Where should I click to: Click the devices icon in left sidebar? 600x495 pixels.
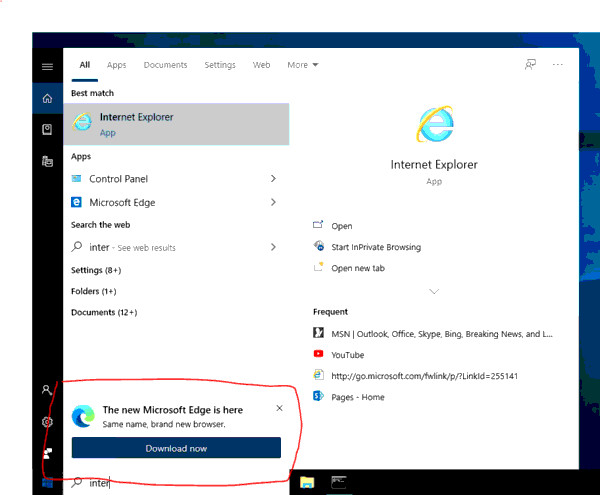pos(47,161)
